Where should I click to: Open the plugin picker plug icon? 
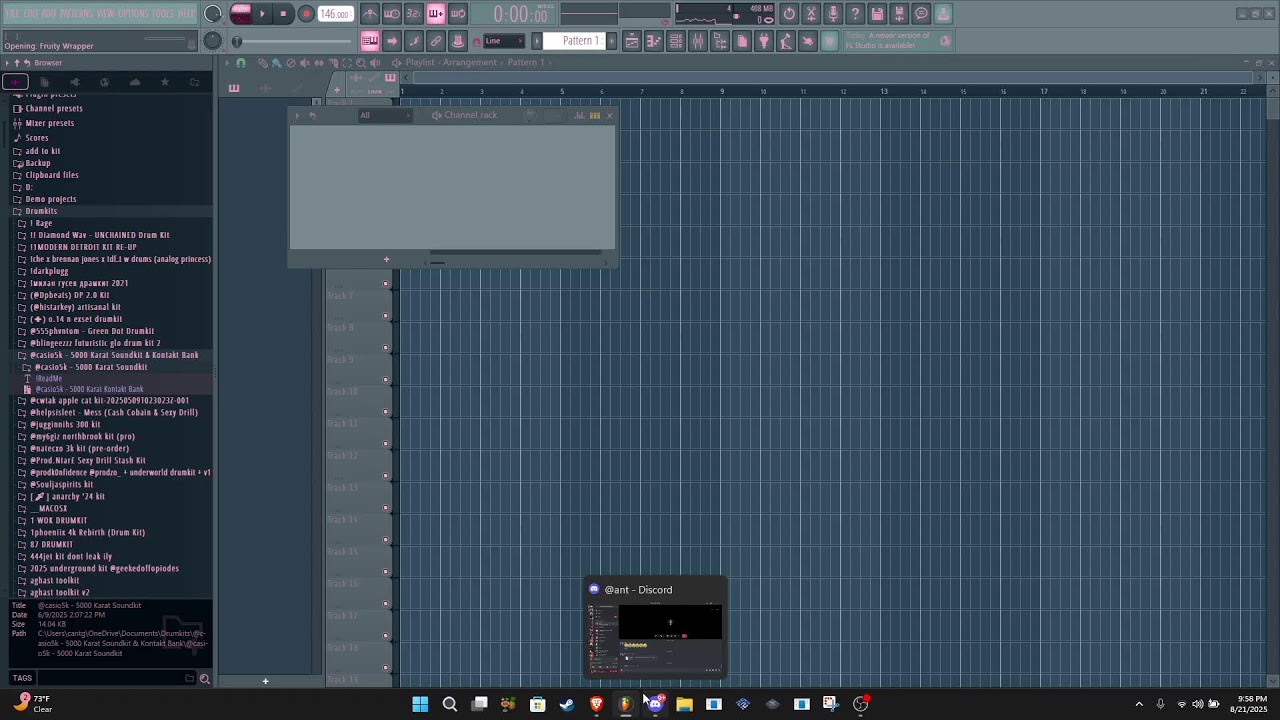click(x=764, y=41)
